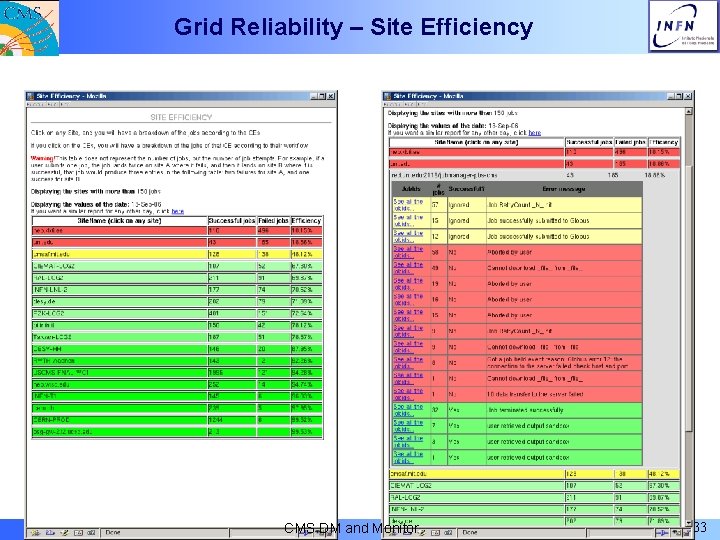720x540 pixels.
Task: Select INFN-T1 site in left window
Action: click(119, 396)
